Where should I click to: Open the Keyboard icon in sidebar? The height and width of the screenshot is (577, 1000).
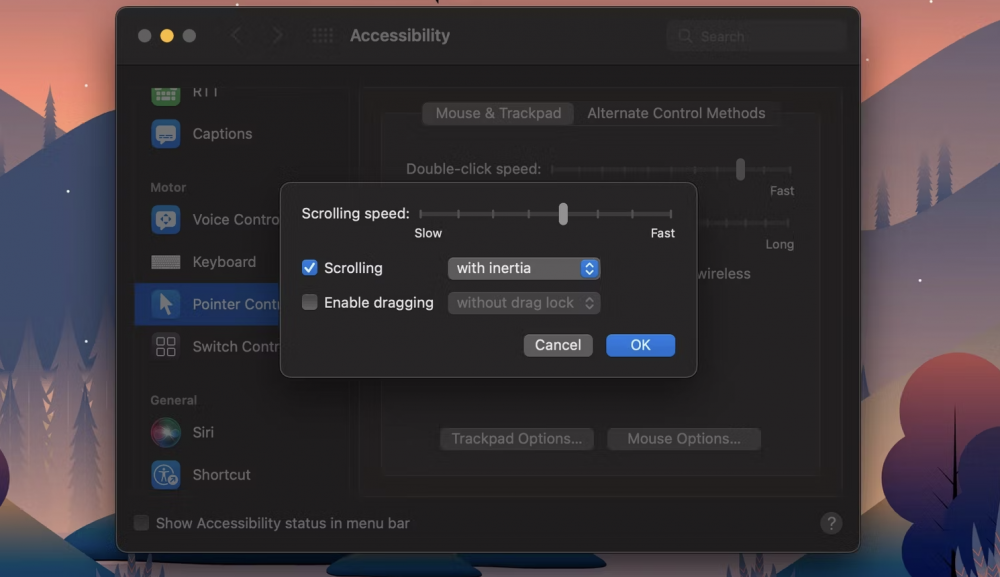tap(166, 262)
